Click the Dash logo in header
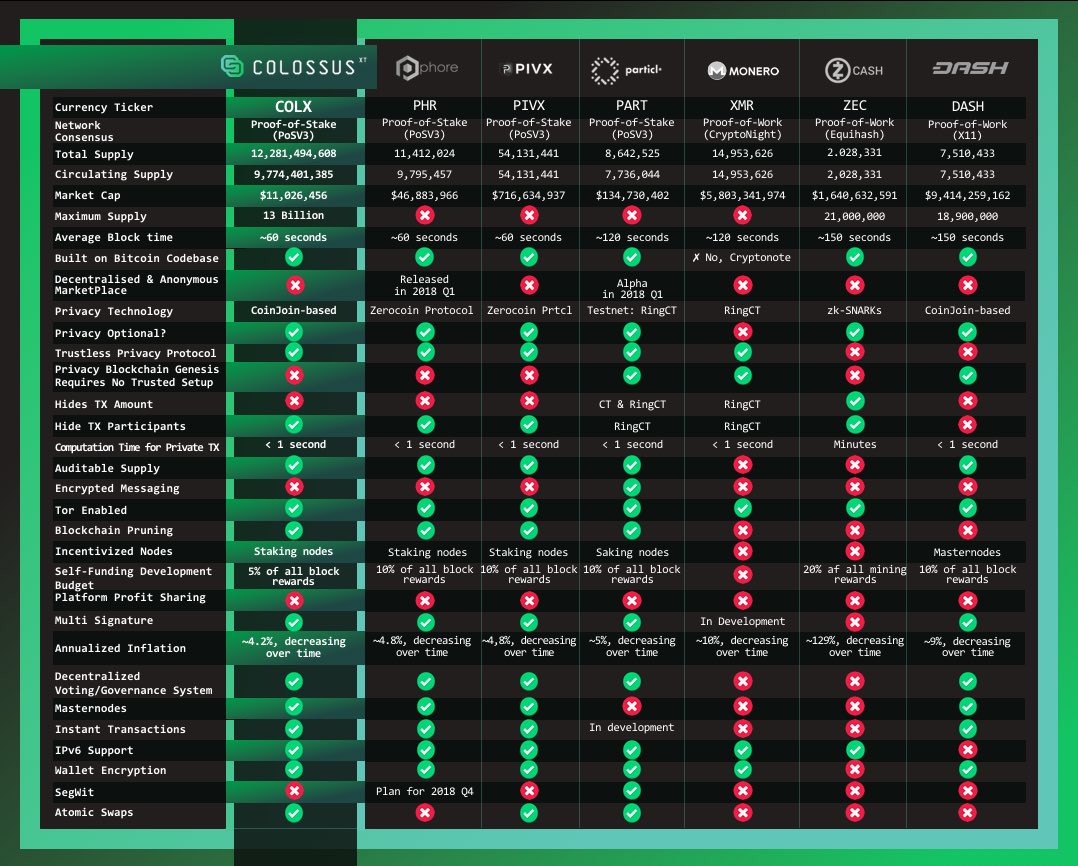The image size is (1078, 866). (970, 68)
